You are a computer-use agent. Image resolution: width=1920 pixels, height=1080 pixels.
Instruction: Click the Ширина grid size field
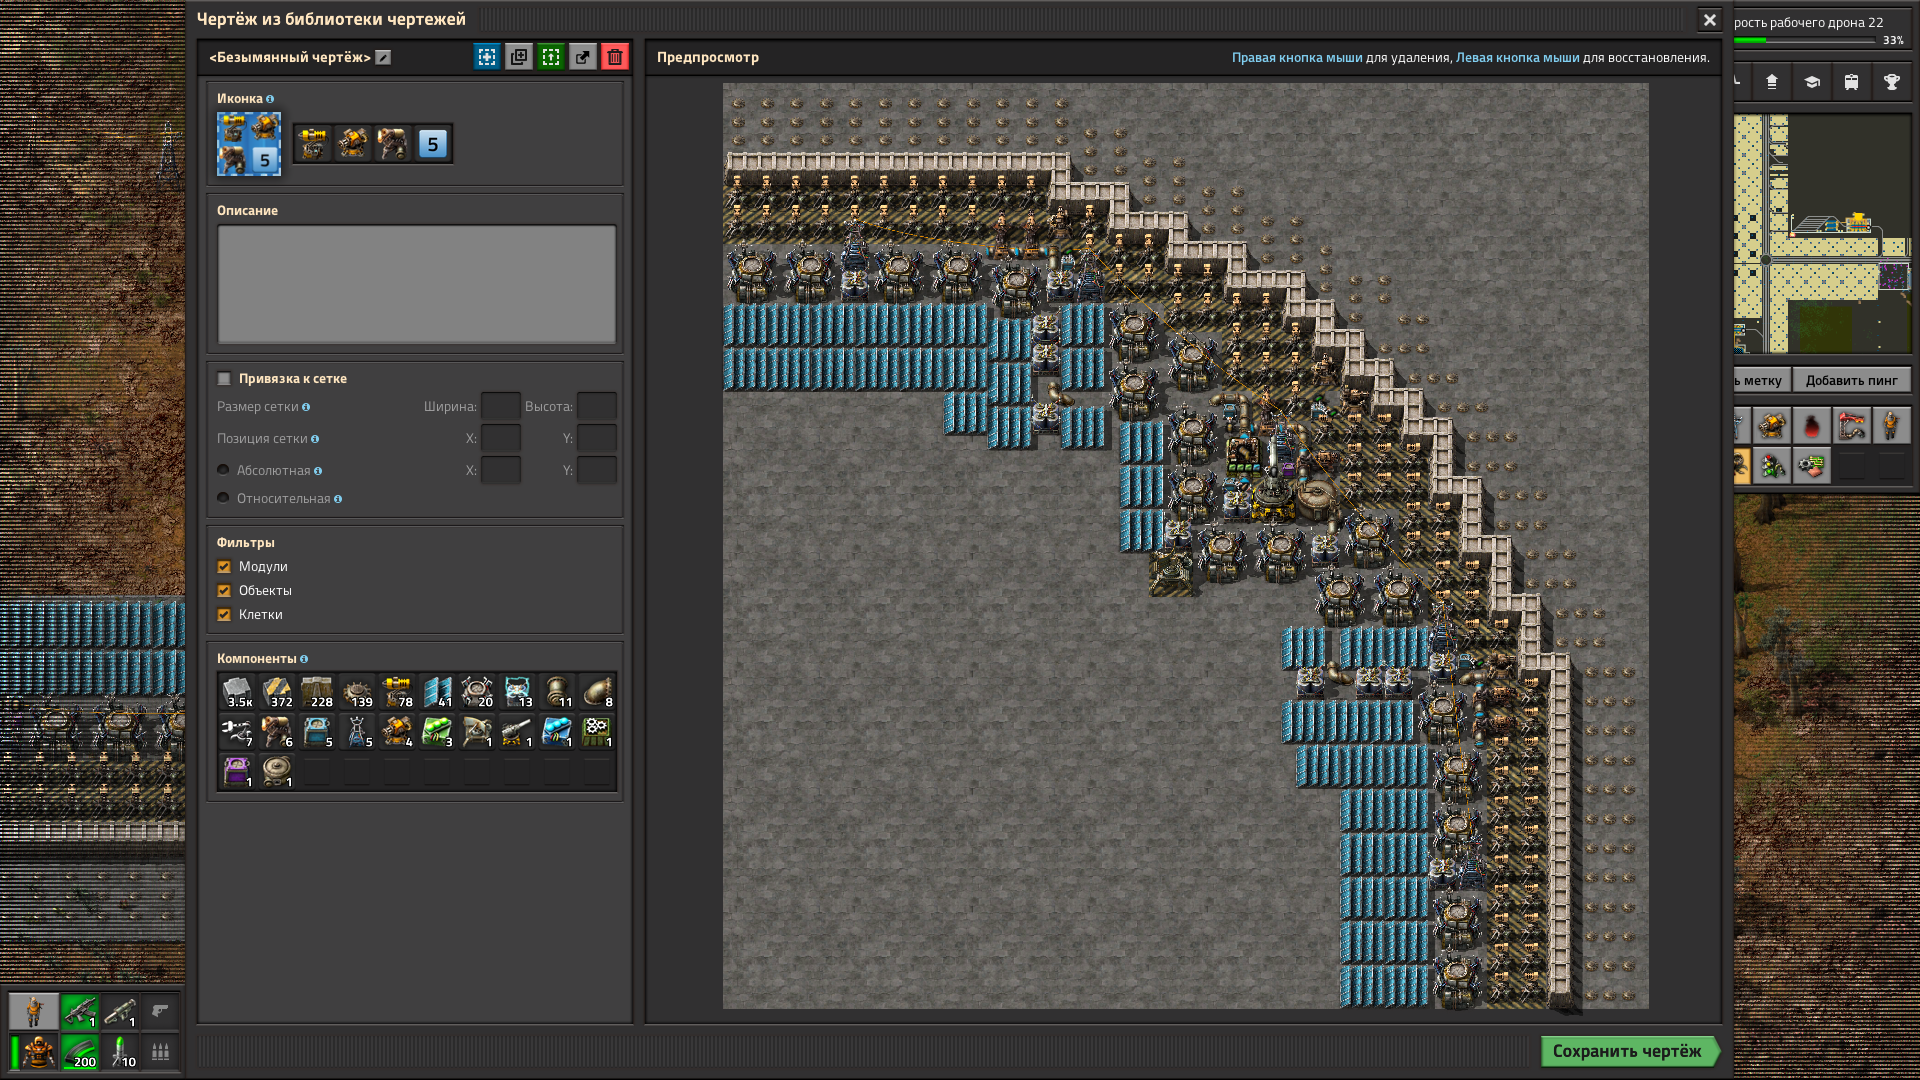pos(501,407)
